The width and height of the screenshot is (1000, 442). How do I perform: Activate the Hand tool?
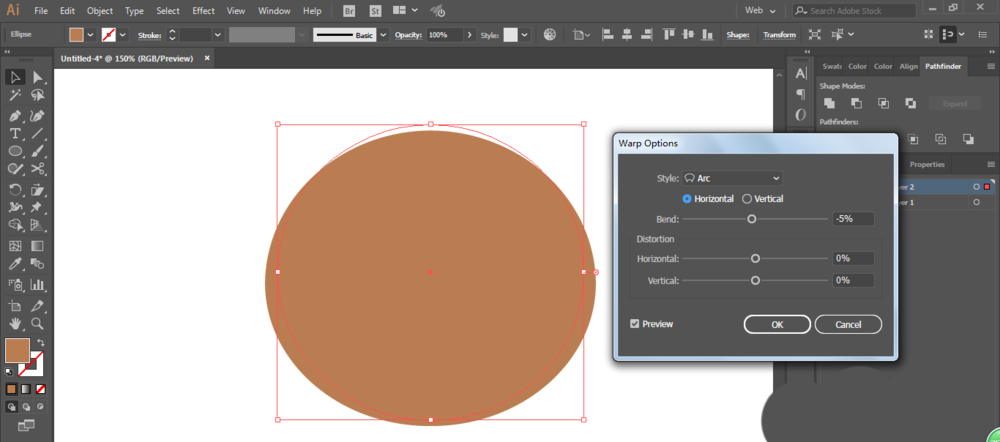(15, 323)
